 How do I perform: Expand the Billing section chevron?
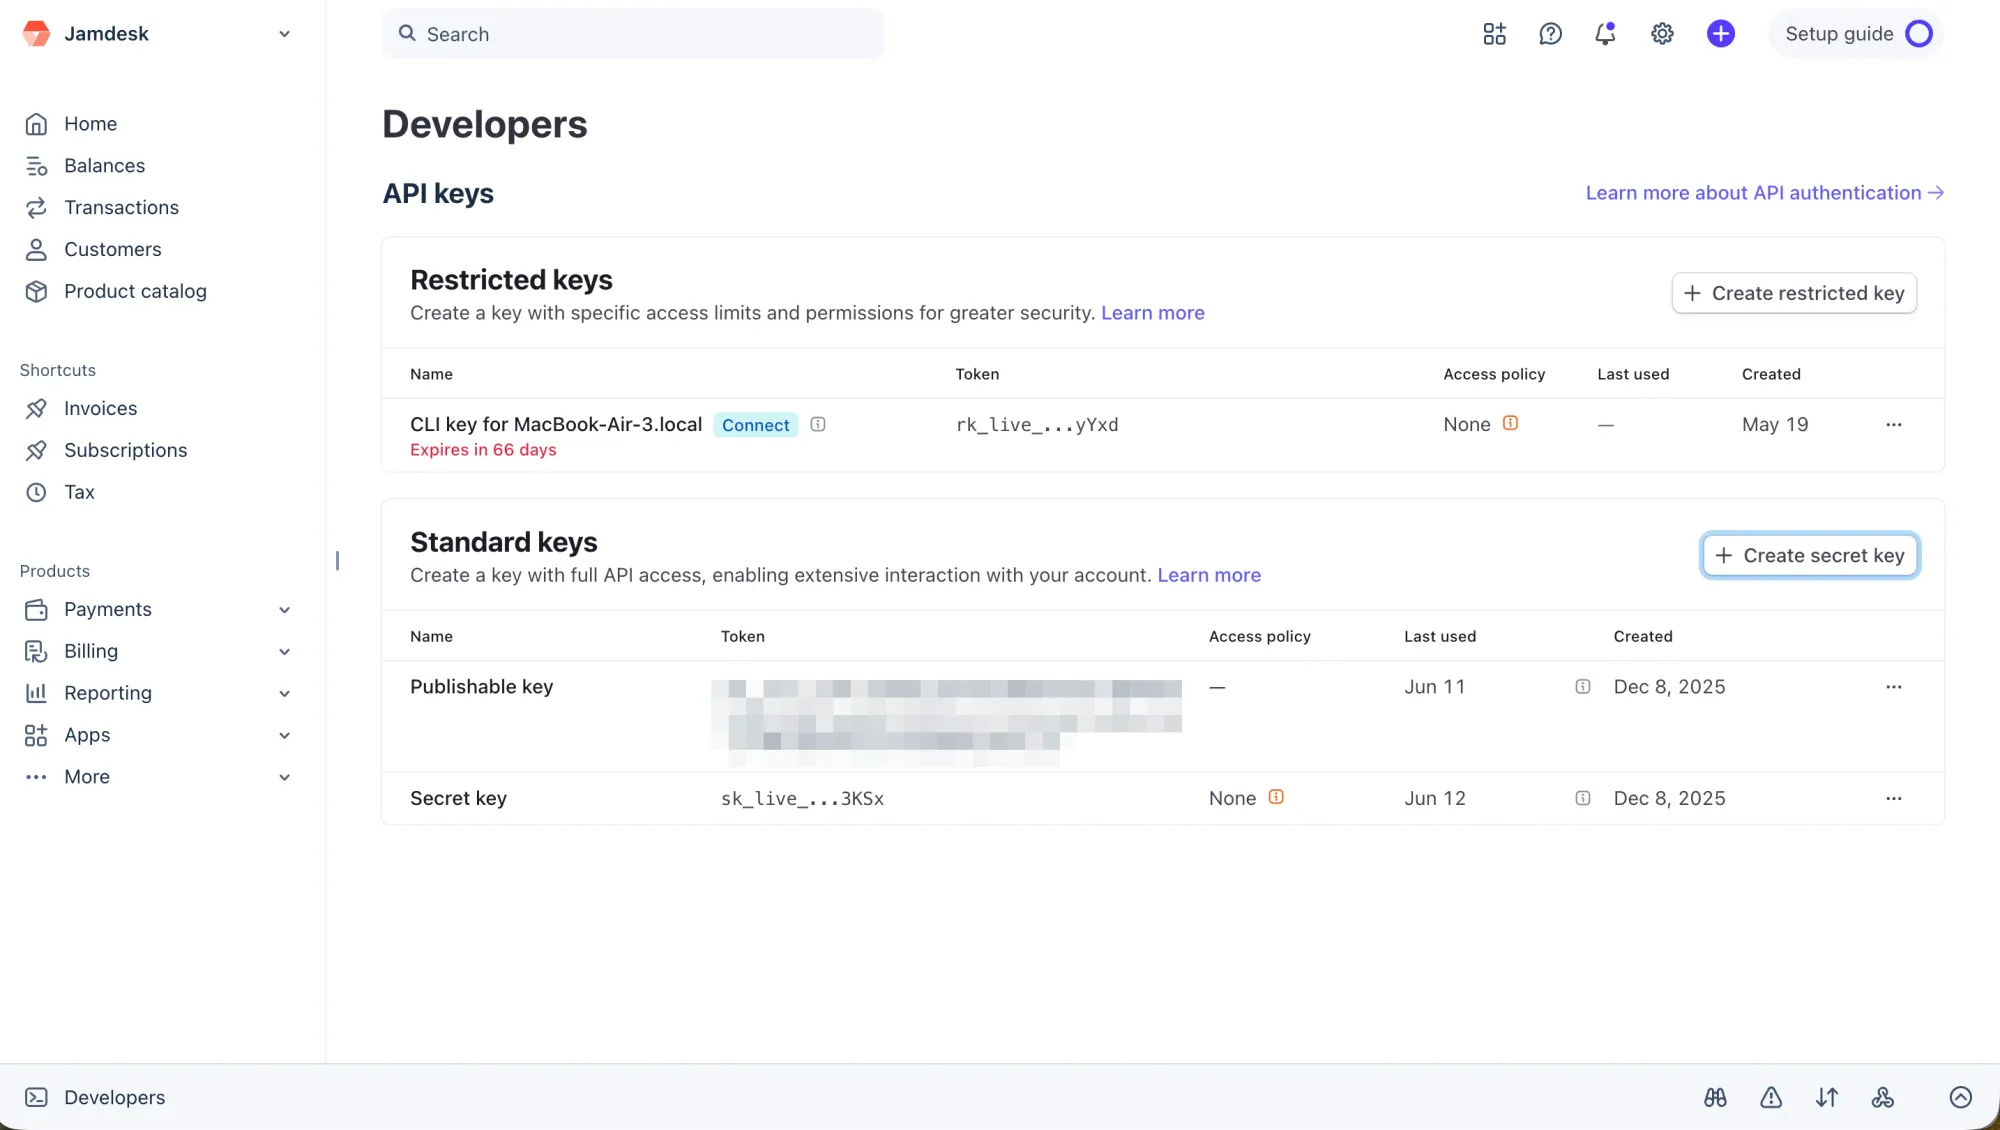[284, 652]
